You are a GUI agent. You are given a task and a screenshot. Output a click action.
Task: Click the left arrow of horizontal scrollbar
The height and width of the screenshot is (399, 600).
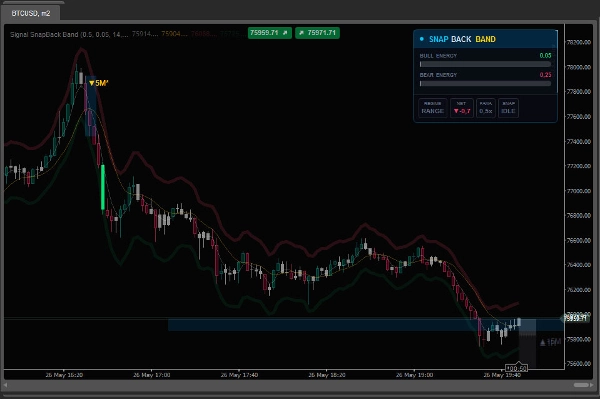[x=5, y=385]
